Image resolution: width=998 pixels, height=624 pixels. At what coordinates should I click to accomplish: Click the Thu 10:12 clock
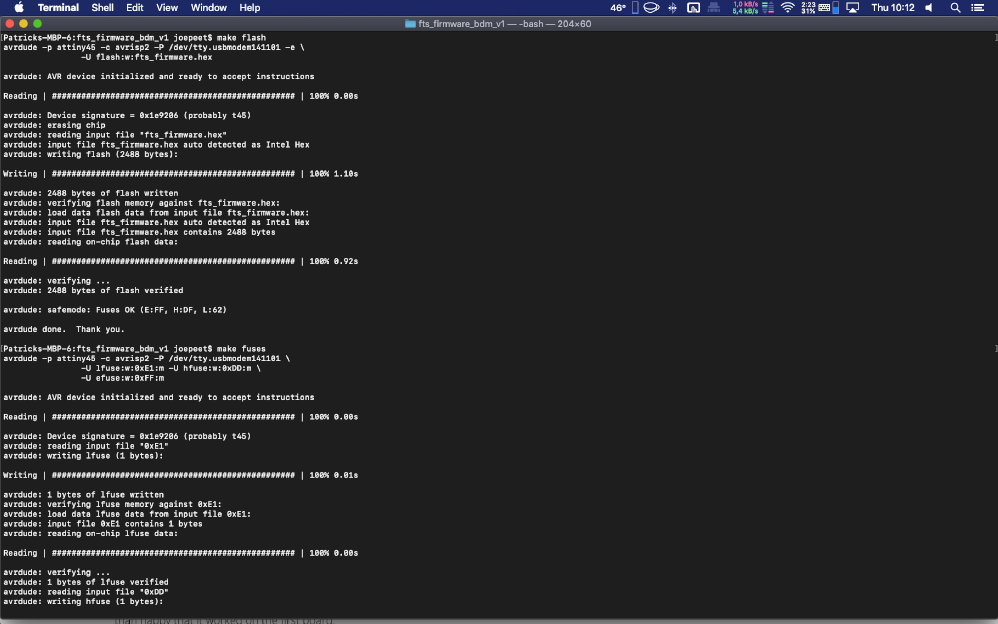coord(892,8)
